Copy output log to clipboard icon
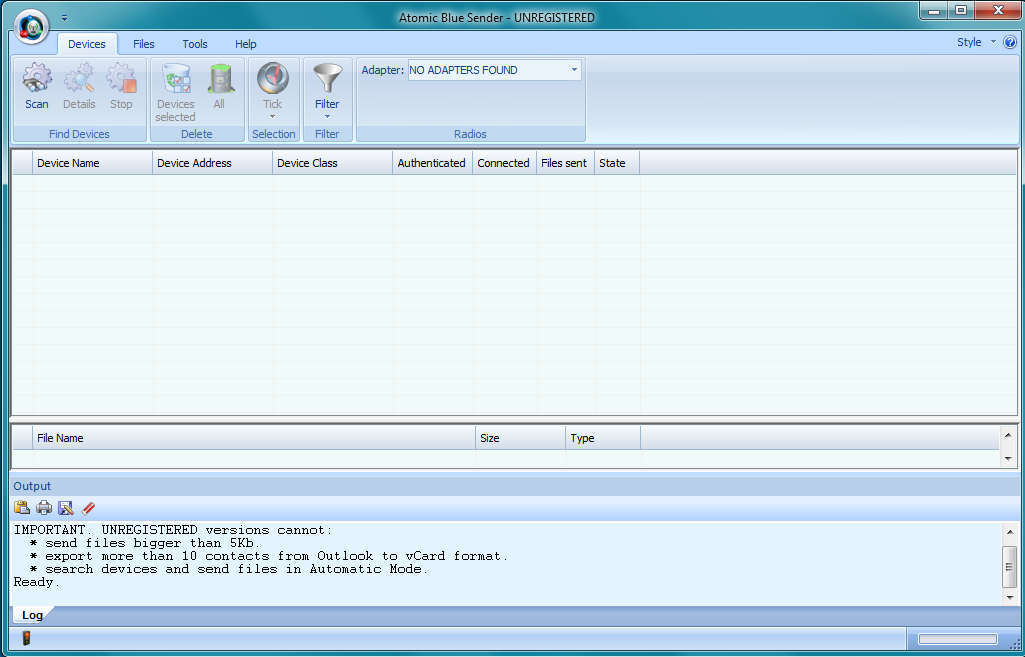The image size is (1025, 657). click(22, 508)
